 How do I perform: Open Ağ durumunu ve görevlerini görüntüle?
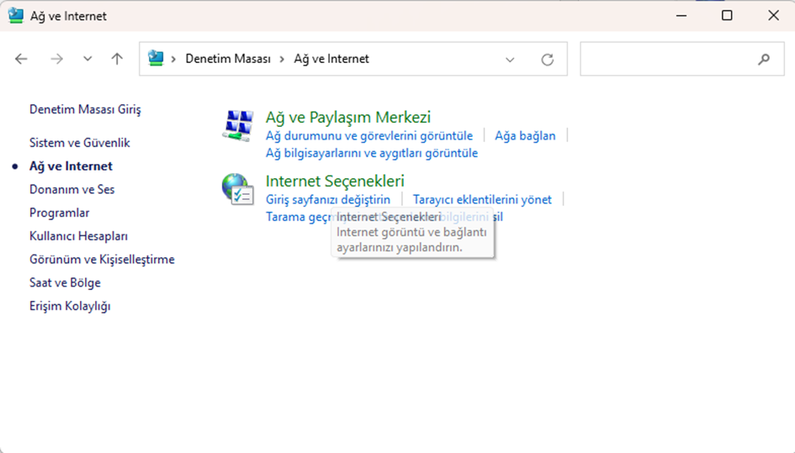pyautogui.click(x=369, y=135)
